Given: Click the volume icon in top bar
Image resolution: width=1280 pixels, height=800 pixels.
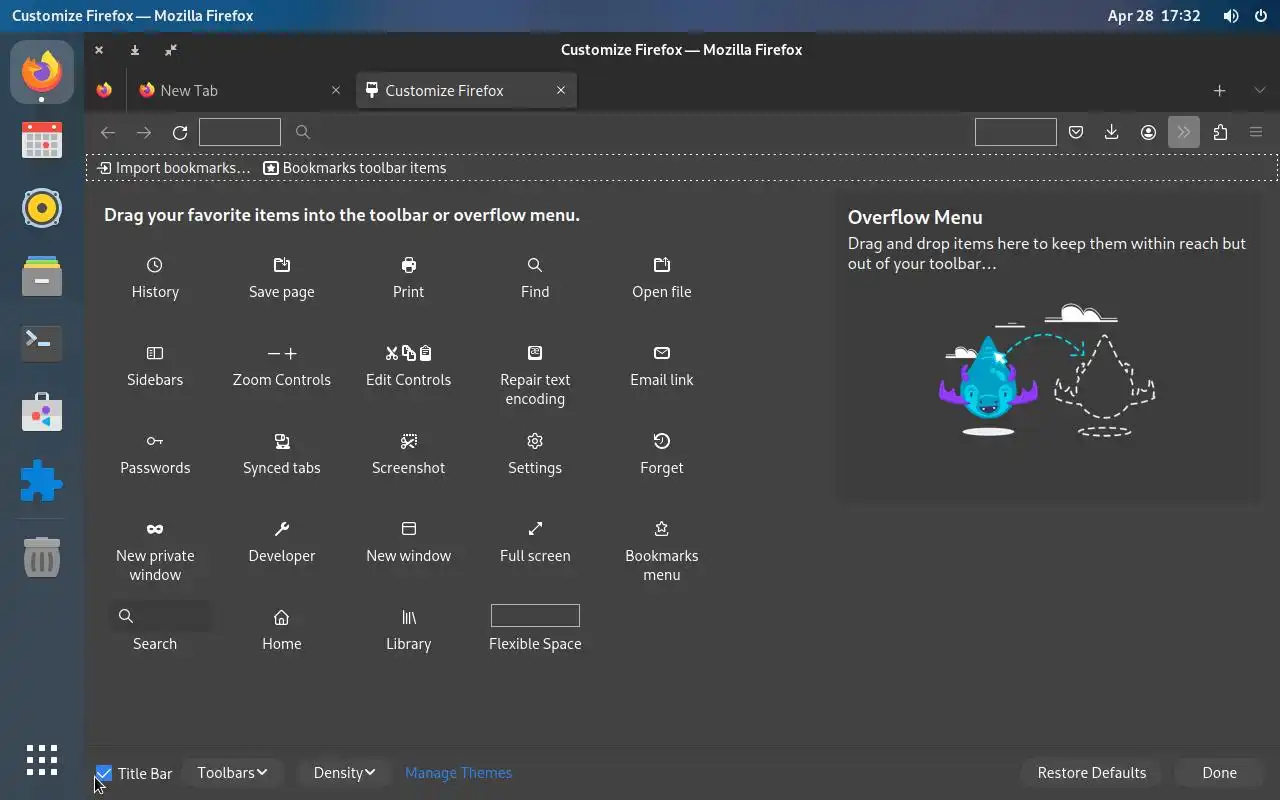Looking at the screenshot, I should pos(1231,16).
